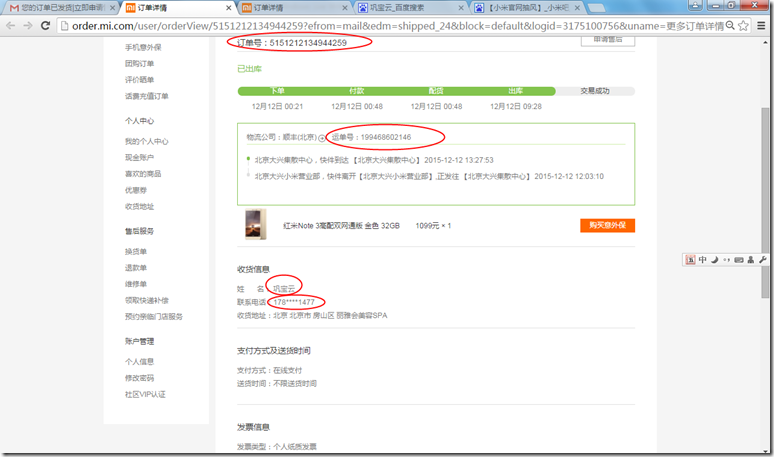Switch to the second 订单详情 tab
The image size is (774, 457).
tap(294, 8)
